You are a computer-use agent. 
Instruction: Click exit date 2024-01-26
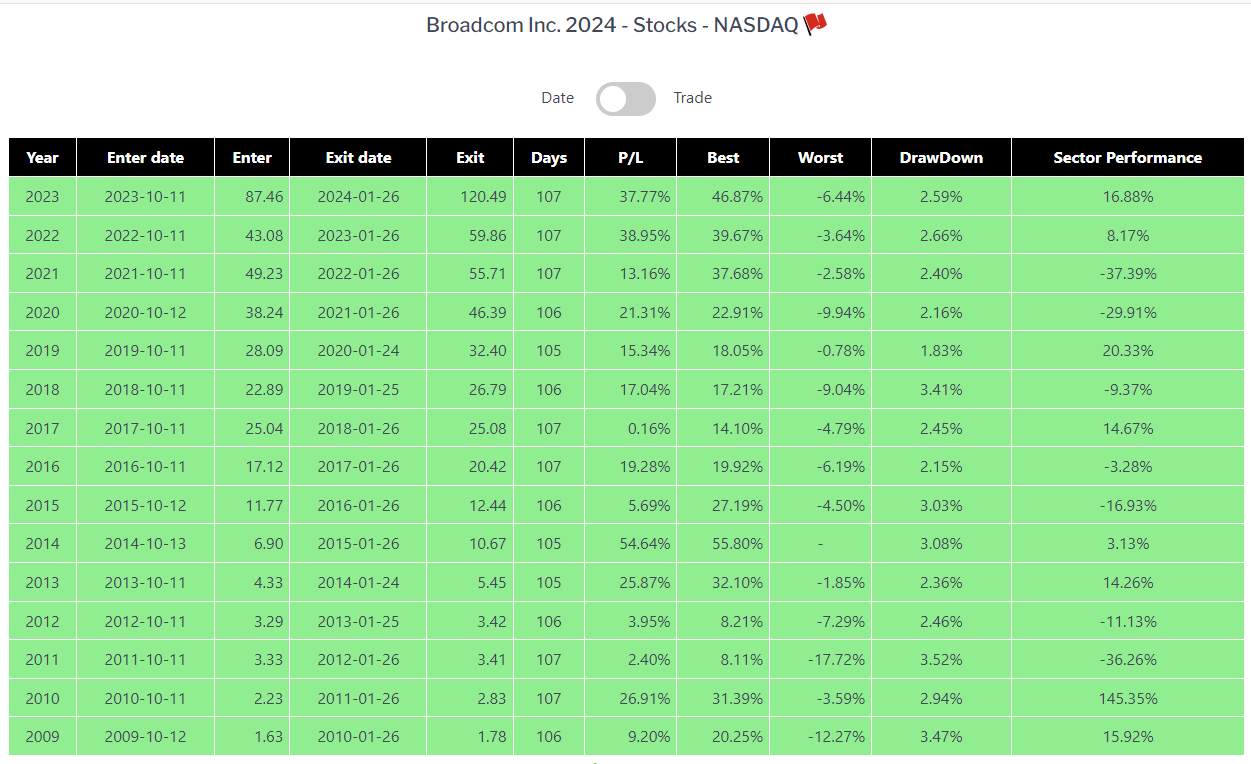(x=358, y=197)
